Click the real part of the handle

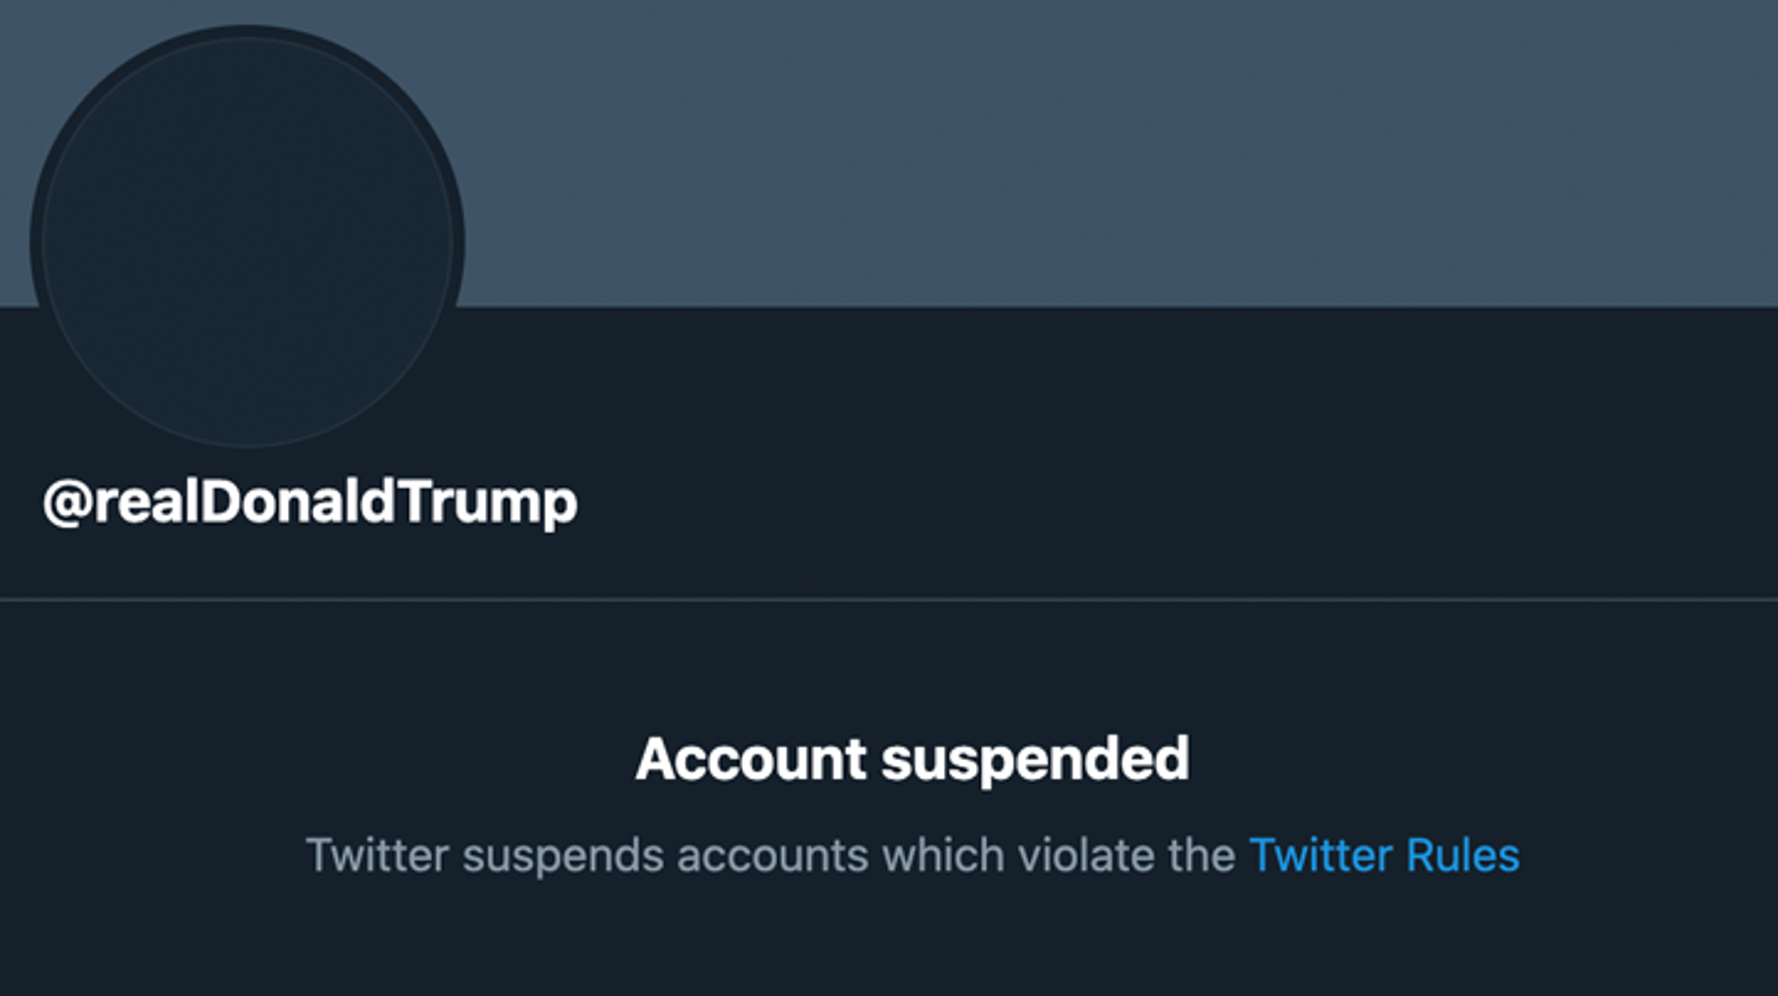pyautogui.click(x=146, y=503)
